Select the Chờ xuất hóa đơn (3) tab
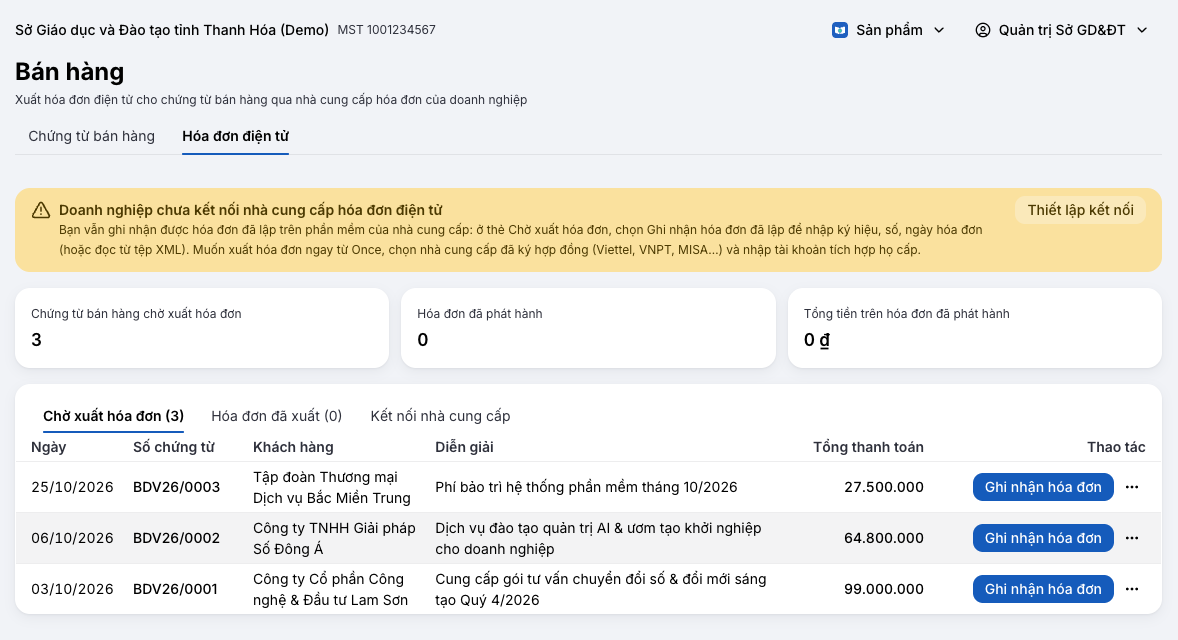The width and height of the screenshot is (1178, 640). [113, 416]
